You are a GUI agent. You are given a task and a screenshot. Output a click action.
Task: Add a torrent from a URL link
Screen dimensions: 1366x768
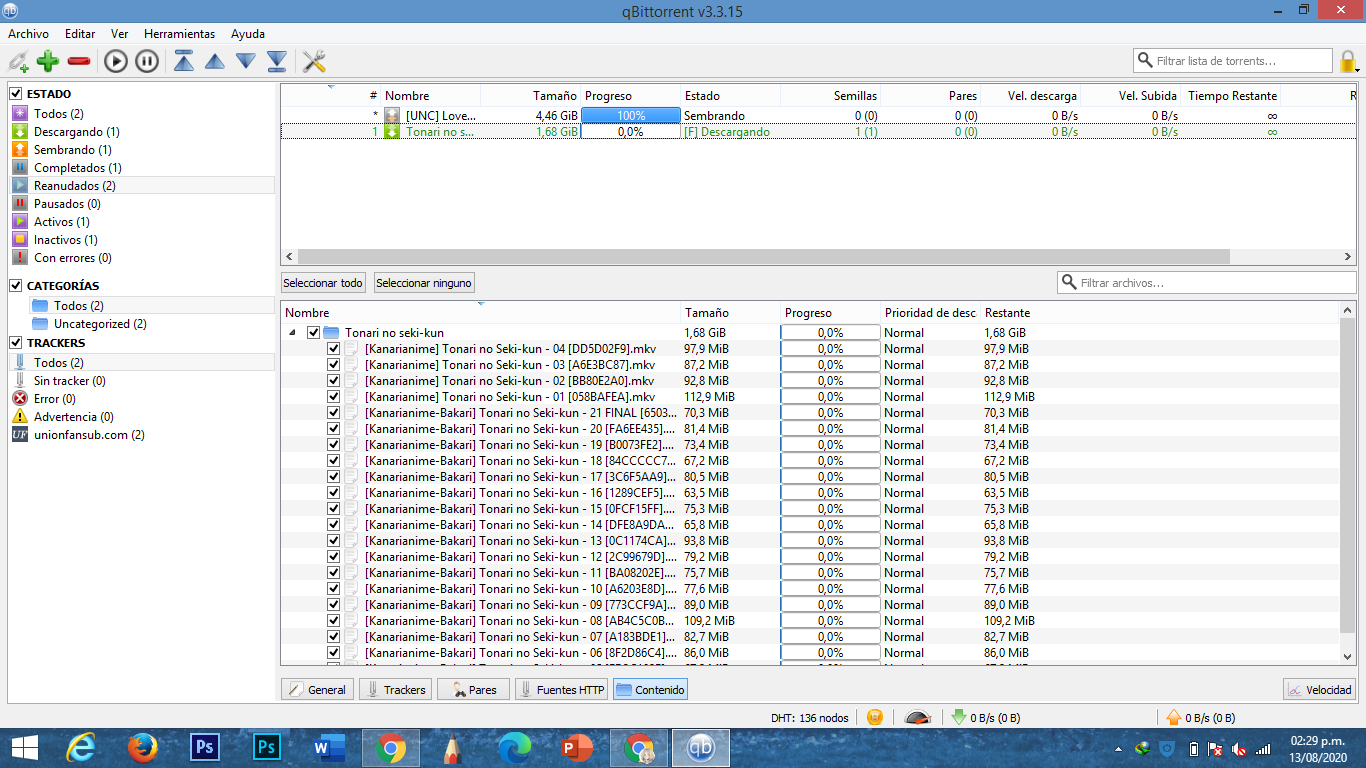(16, 61)
